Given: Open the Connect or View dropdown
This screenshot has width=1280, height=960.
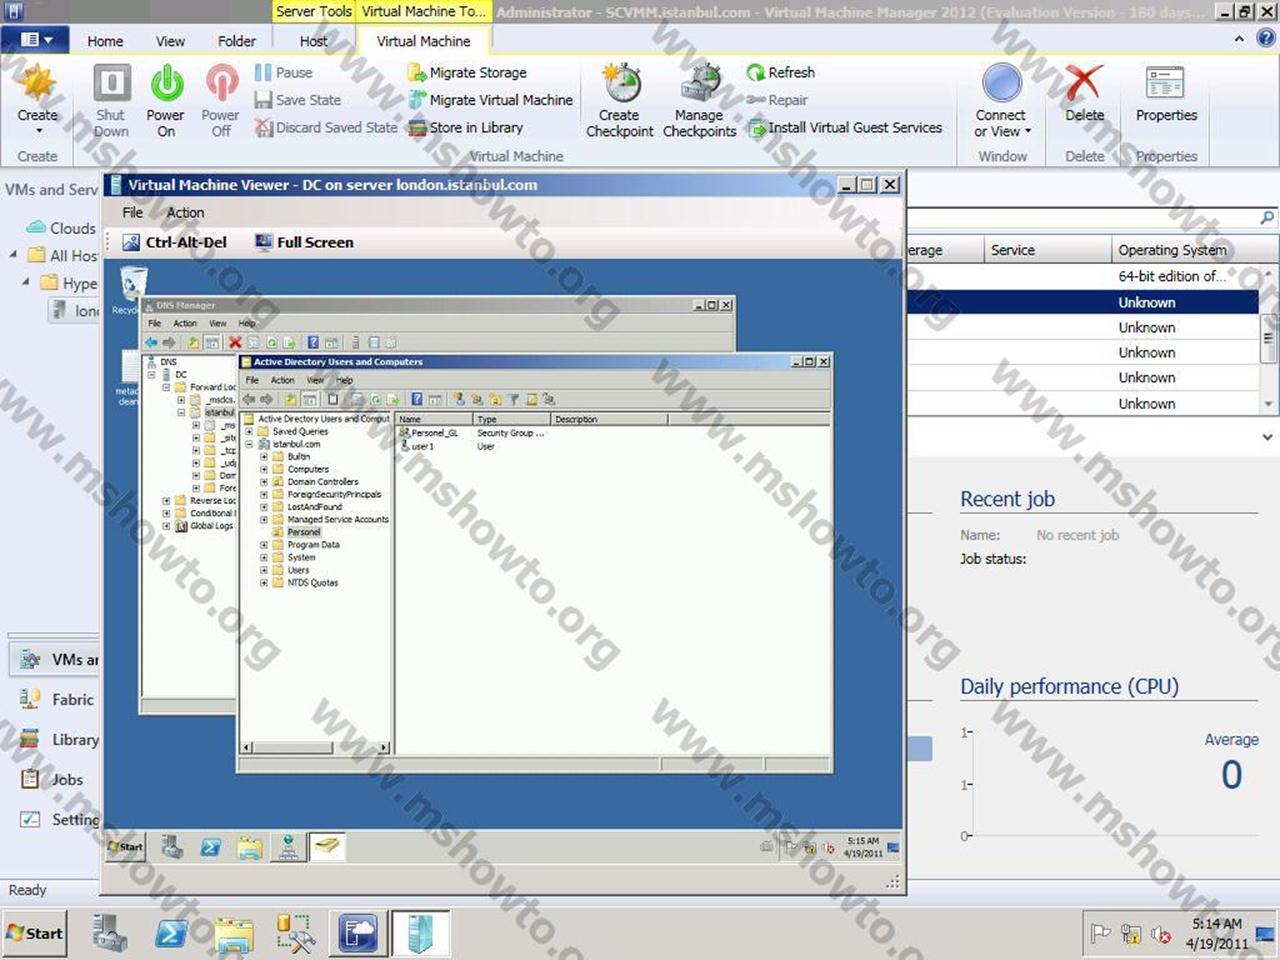Looking at the screenshot, I should click(1002, 123).
